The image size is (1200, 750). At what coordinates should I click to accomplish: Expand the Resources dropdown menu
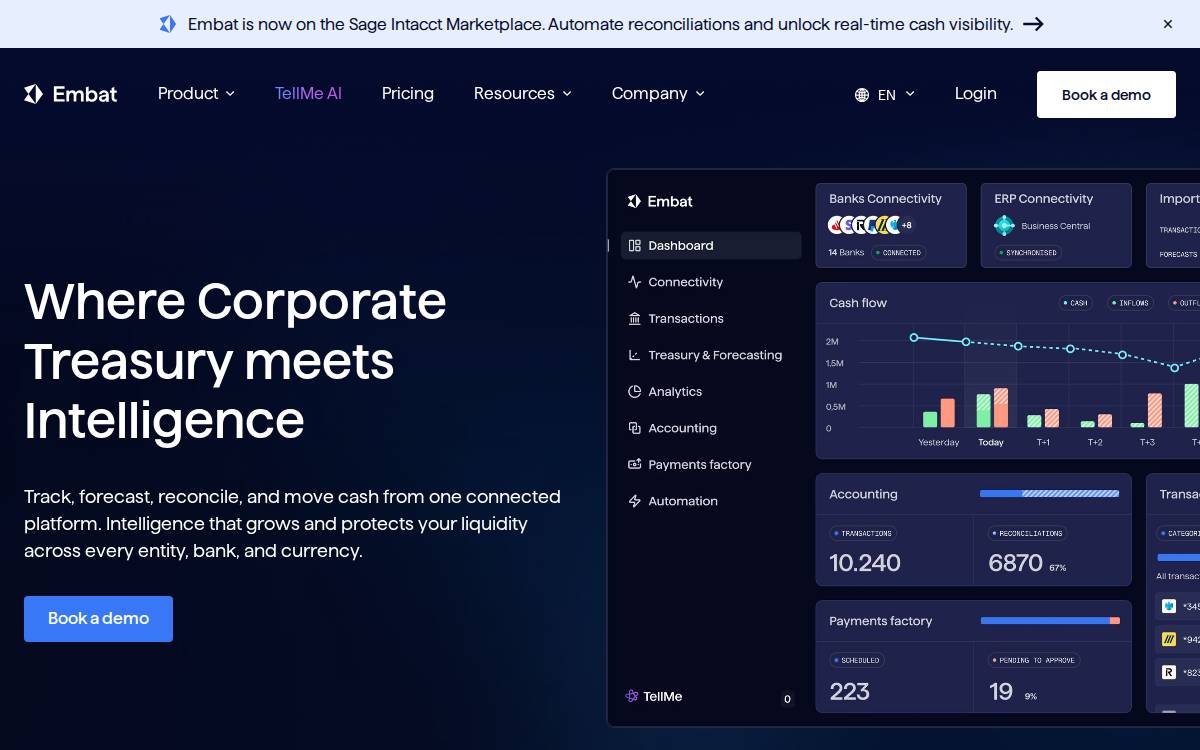point(523,93)
